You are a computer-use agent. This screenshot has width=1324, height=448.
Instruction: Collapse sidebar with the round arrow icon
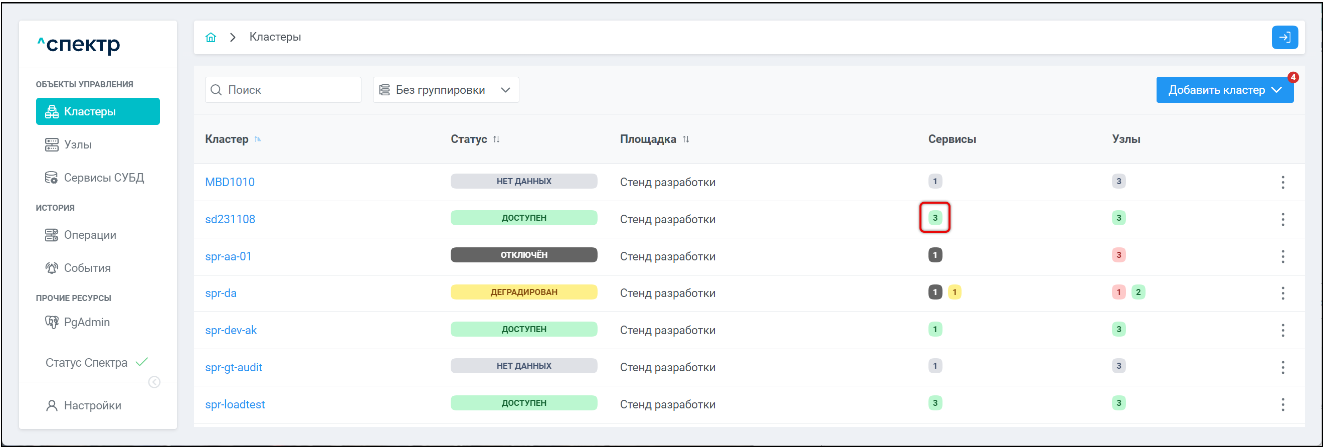click(x=154, y=382)
